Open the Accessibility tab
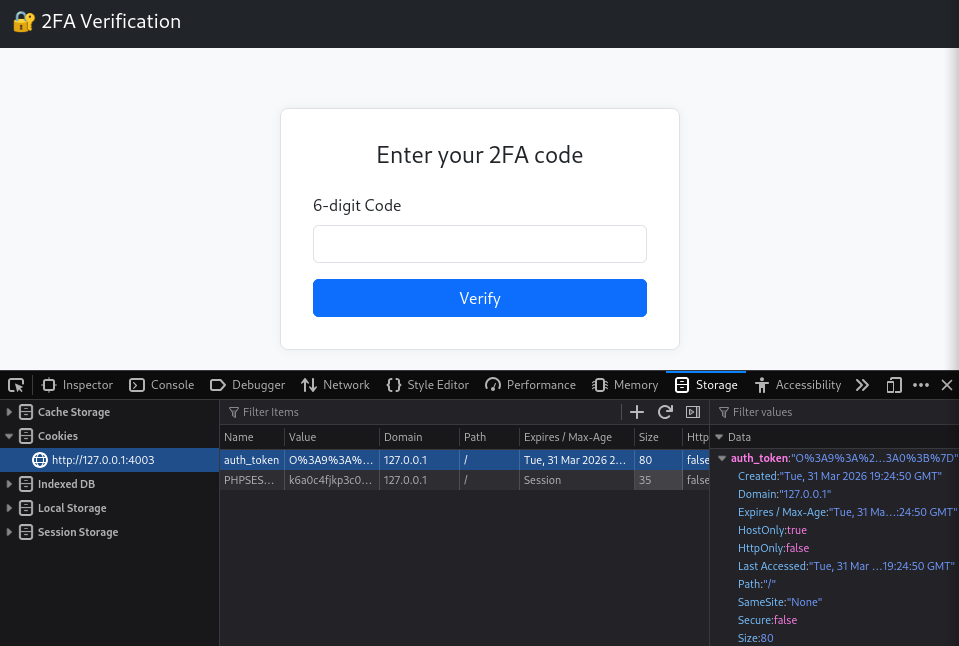Screen dimensions: 959x646 [x=798, y=385]
